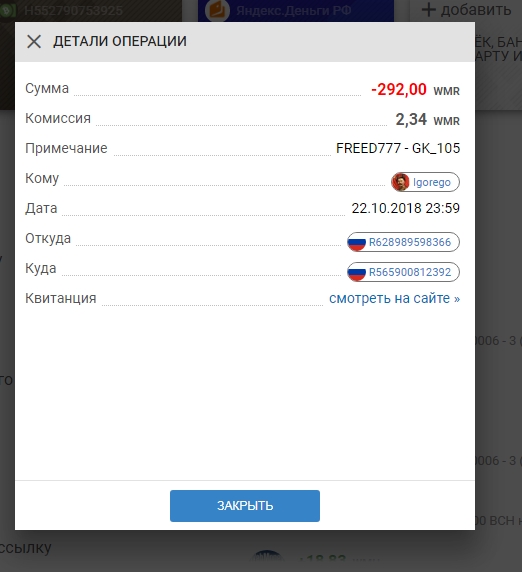This screenshot has width=522, height=572.
Task: Click Russian flag icon beside R628989598366
Action: [356, 242]
